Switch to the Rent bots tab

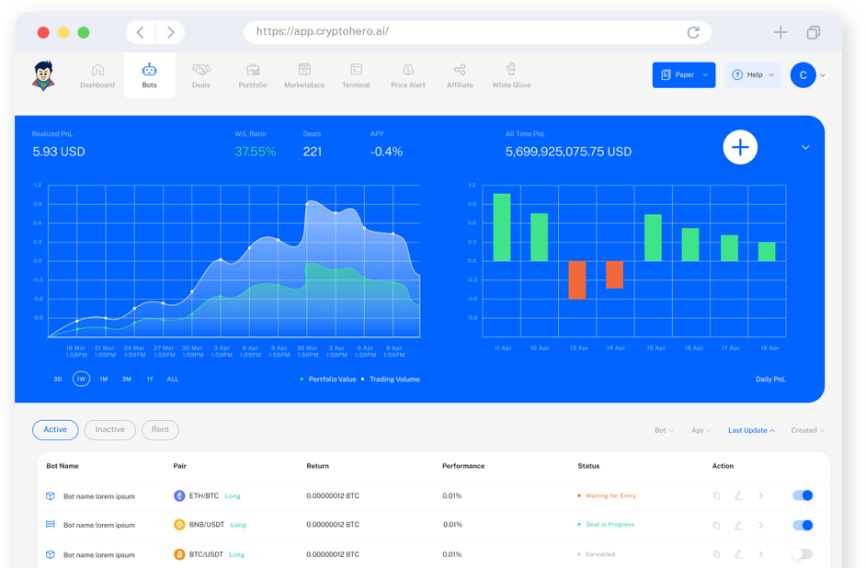click(x=160, y=430)
